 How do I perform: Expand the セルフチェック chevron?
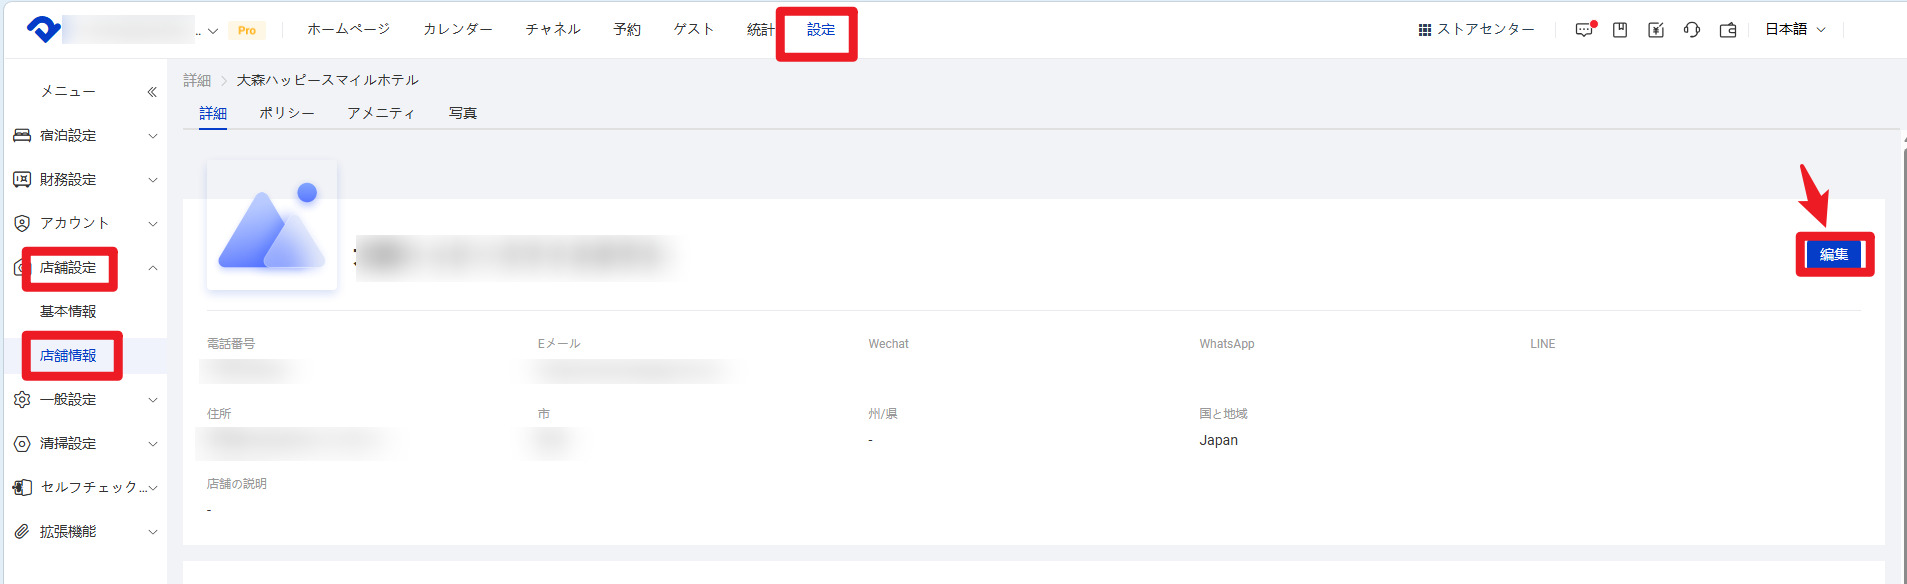(x=153, y=488)
